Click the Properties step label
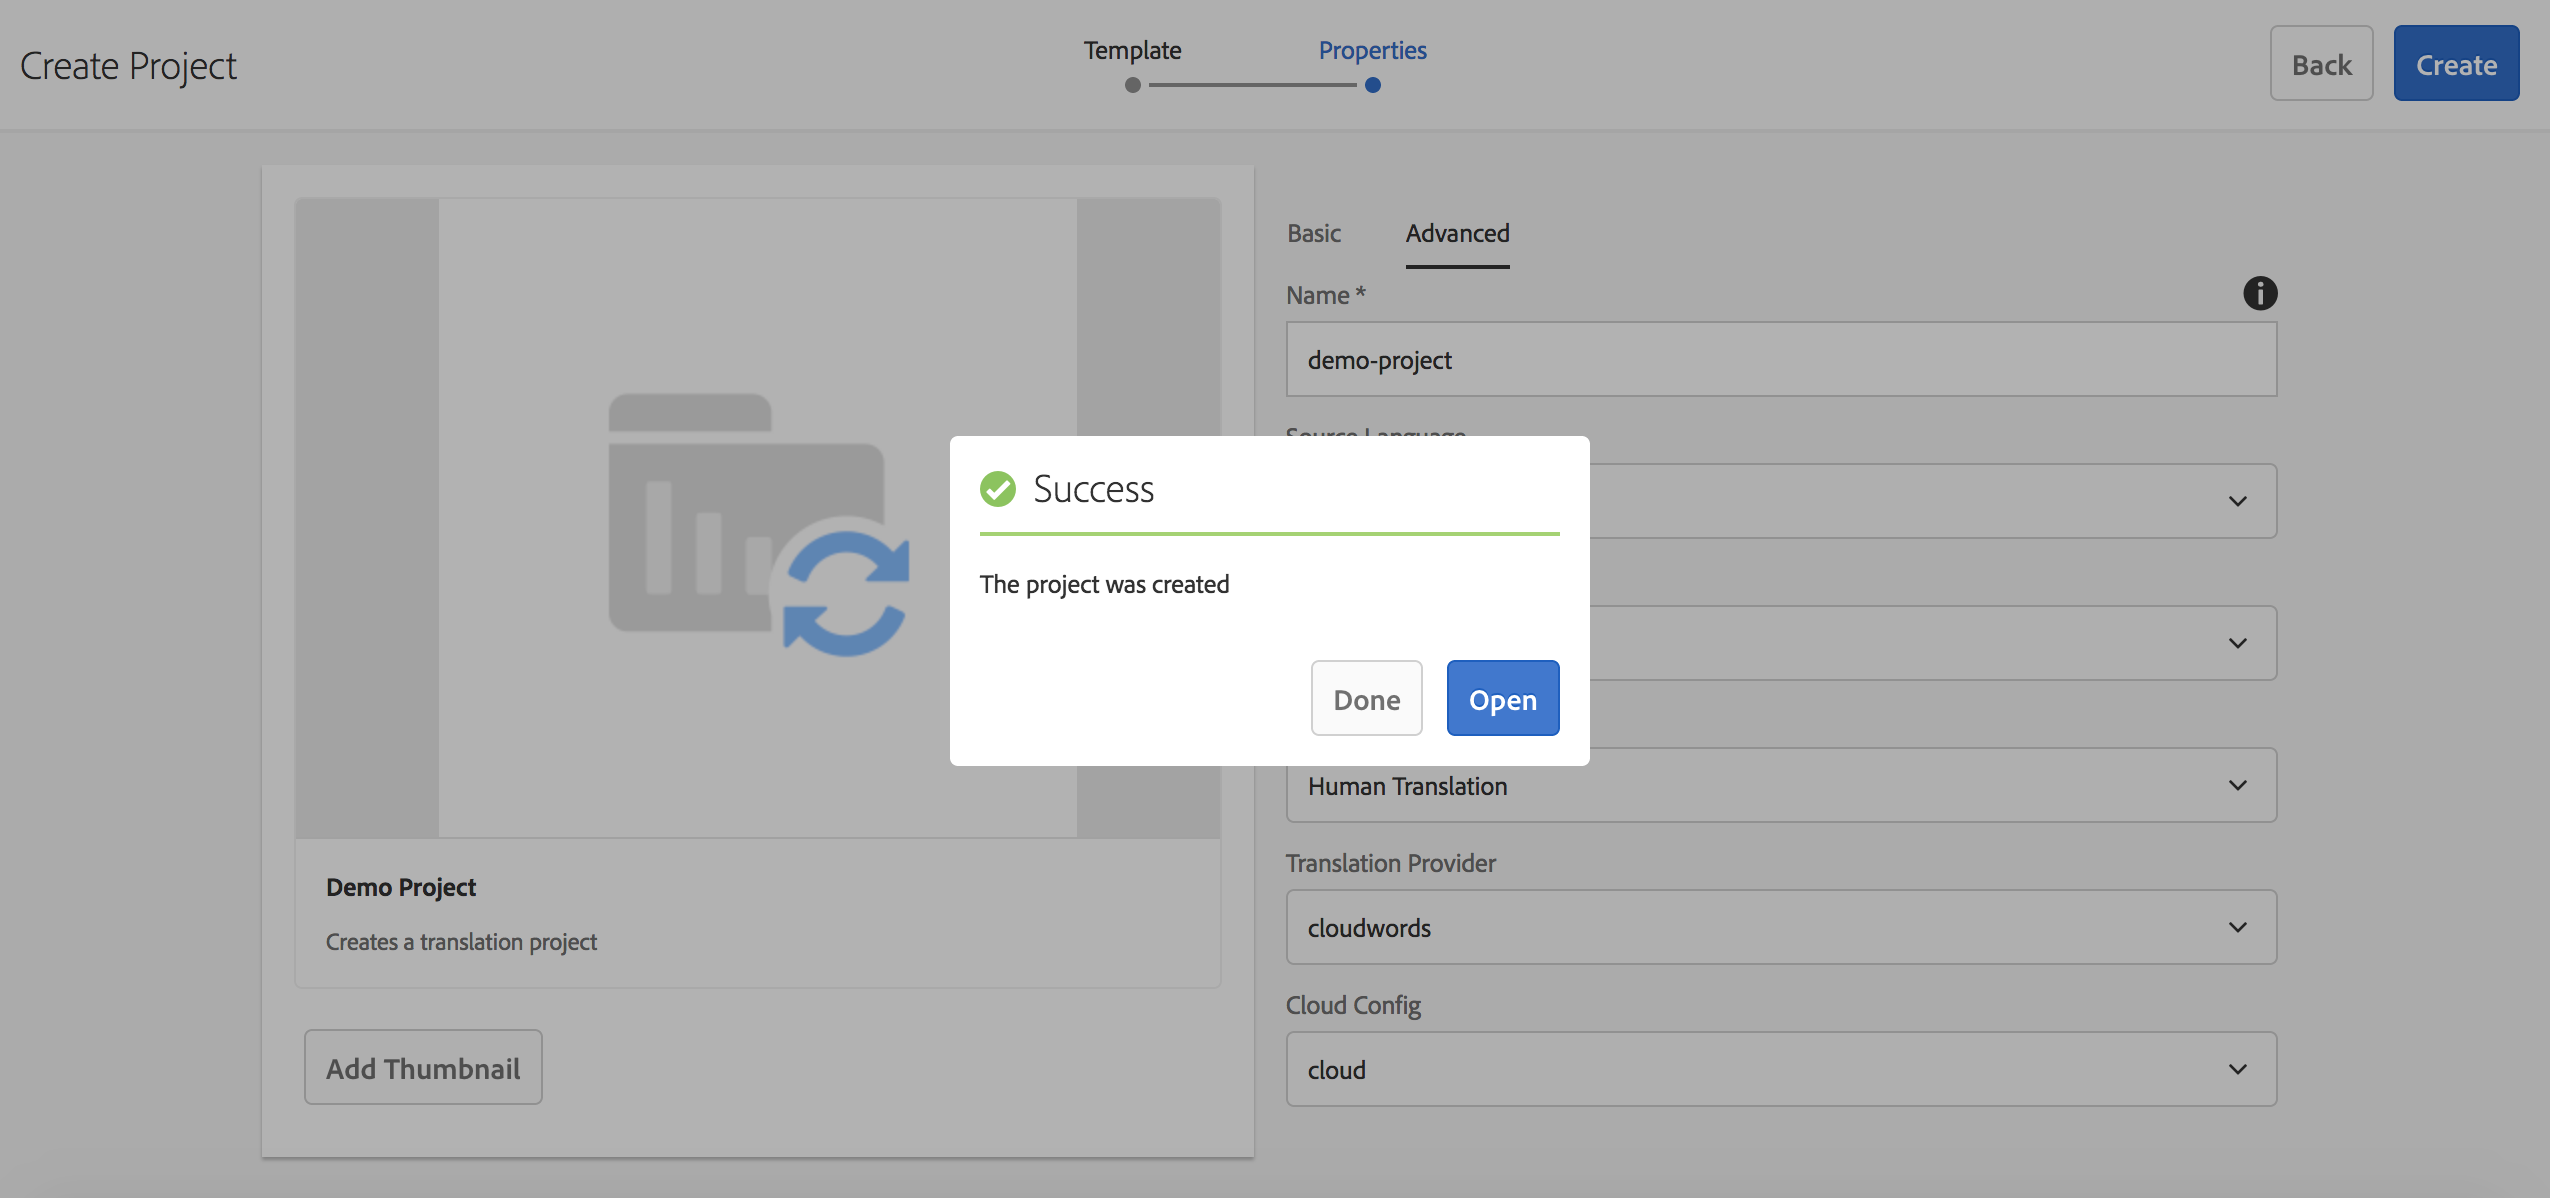 point(1372,50)
